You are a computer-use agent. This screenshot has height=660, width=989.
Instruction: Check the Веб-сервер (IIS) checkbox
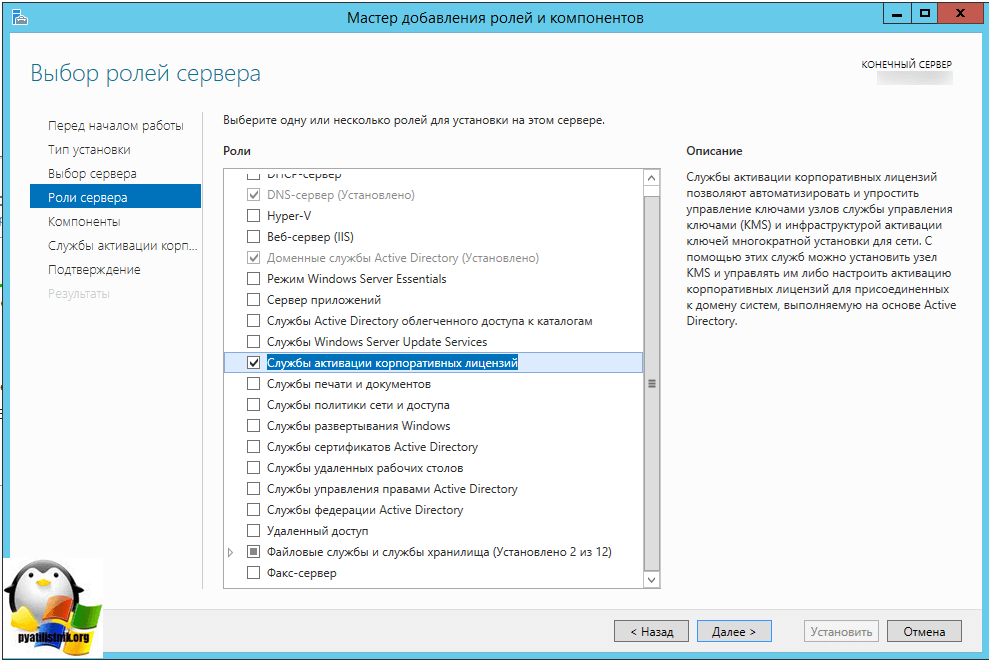coord(254,237)
